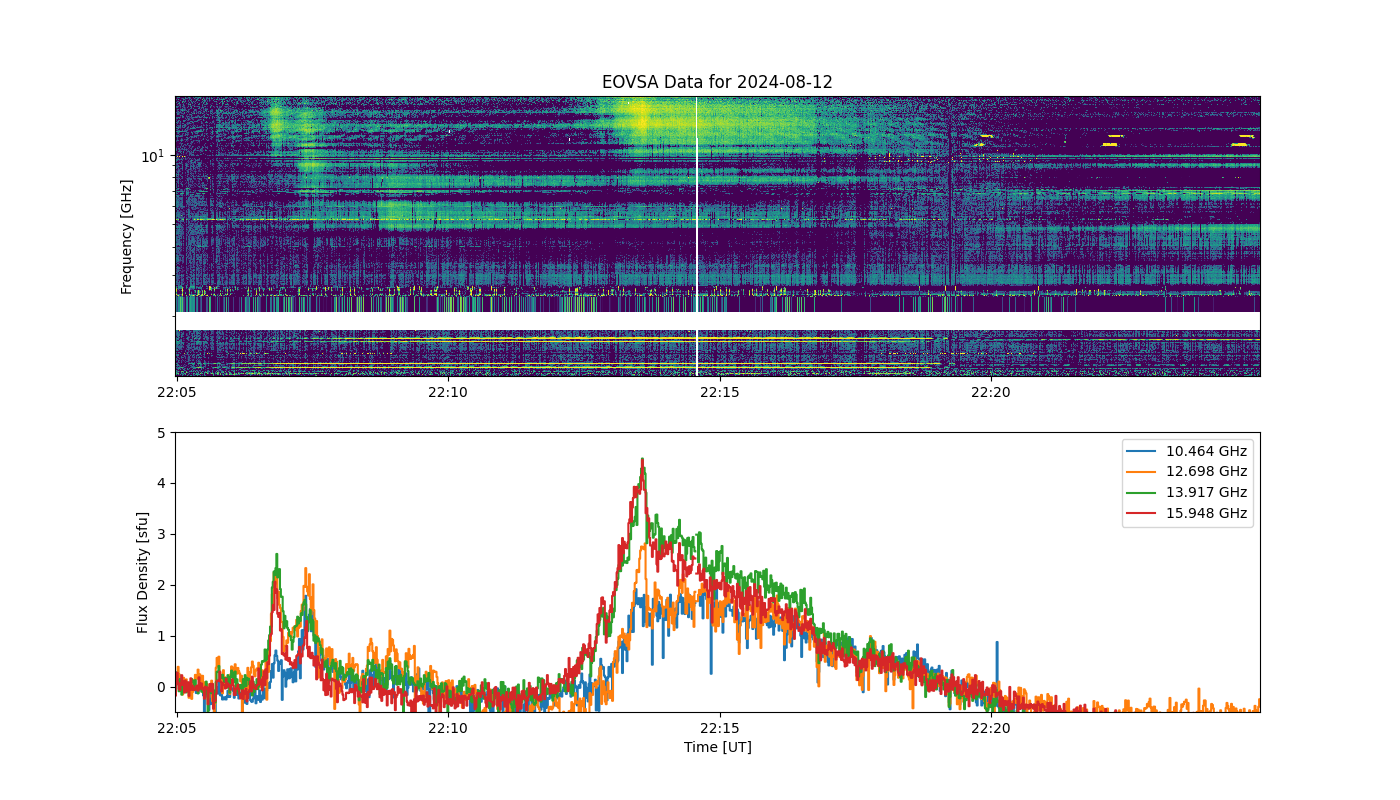Click the 10¹ frequency tick label on the spectrogram
The image size is (1400, 800).
151,156
